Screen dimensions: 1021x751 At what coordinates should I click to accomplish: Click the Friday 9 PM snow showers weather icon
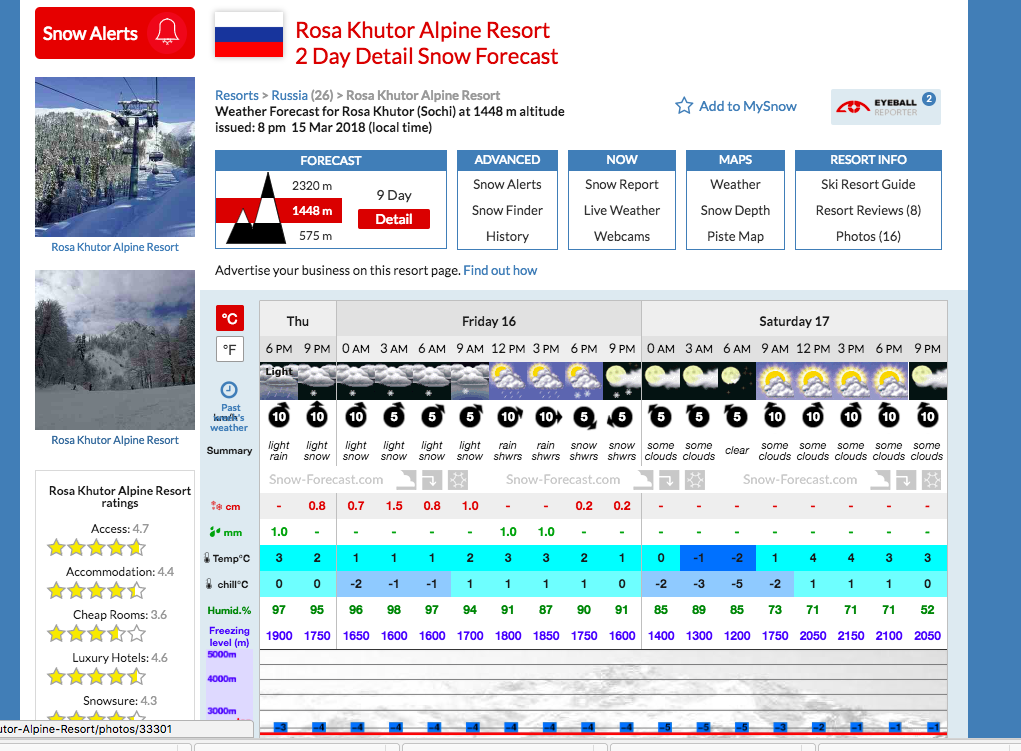(x=622, y=381)
